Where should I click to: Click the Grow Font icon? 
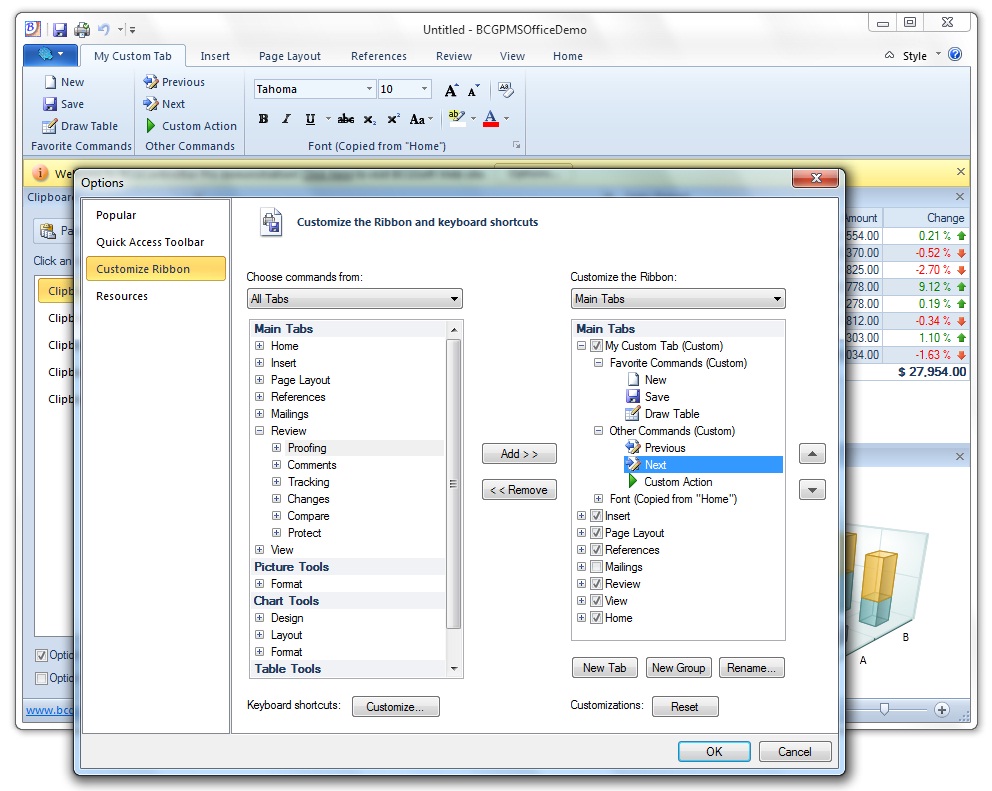[450, 89]
